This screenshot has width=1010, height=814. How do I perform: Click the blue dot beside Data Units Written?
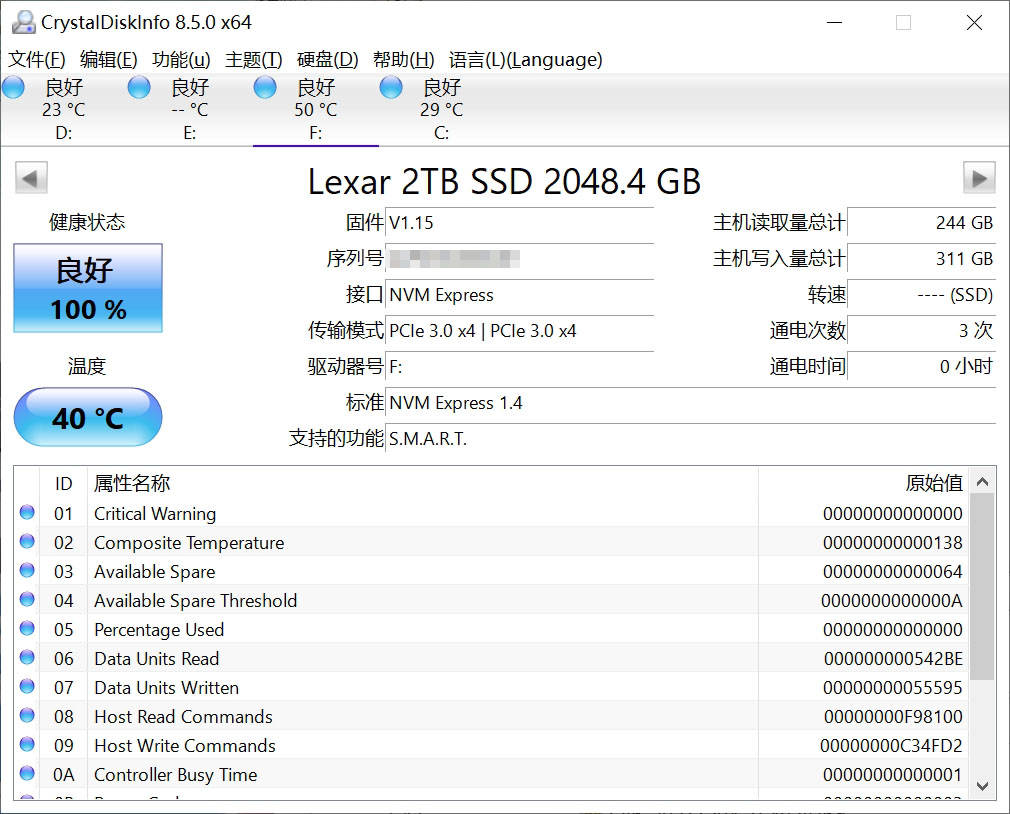click(x=27, y=686)
